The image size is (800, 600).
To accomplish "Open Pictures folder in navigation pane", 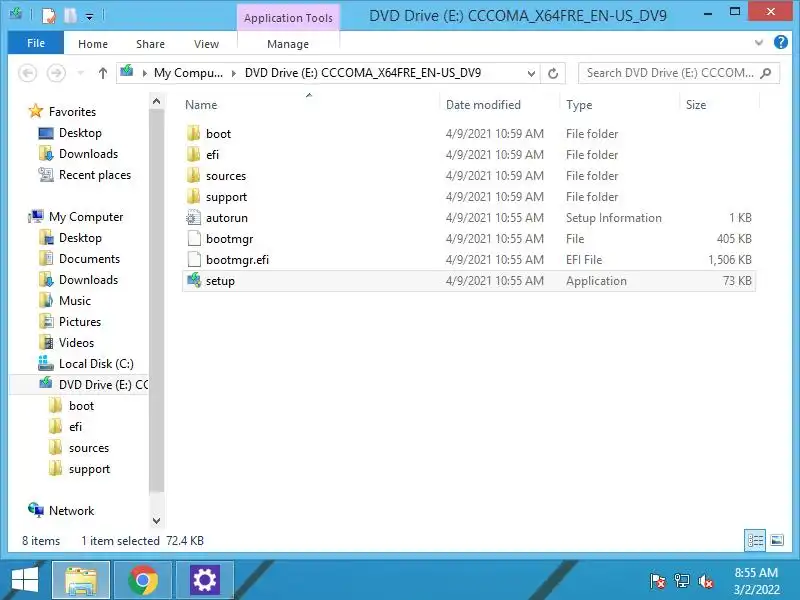I will [80, 321].
